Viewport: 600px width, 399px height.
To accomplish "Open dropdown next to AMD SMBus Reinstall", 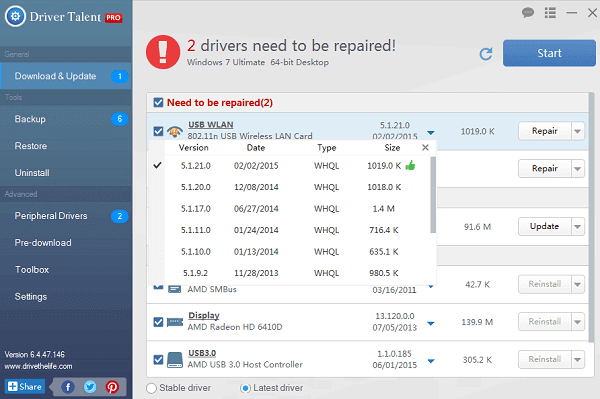I will pos(577,284).
